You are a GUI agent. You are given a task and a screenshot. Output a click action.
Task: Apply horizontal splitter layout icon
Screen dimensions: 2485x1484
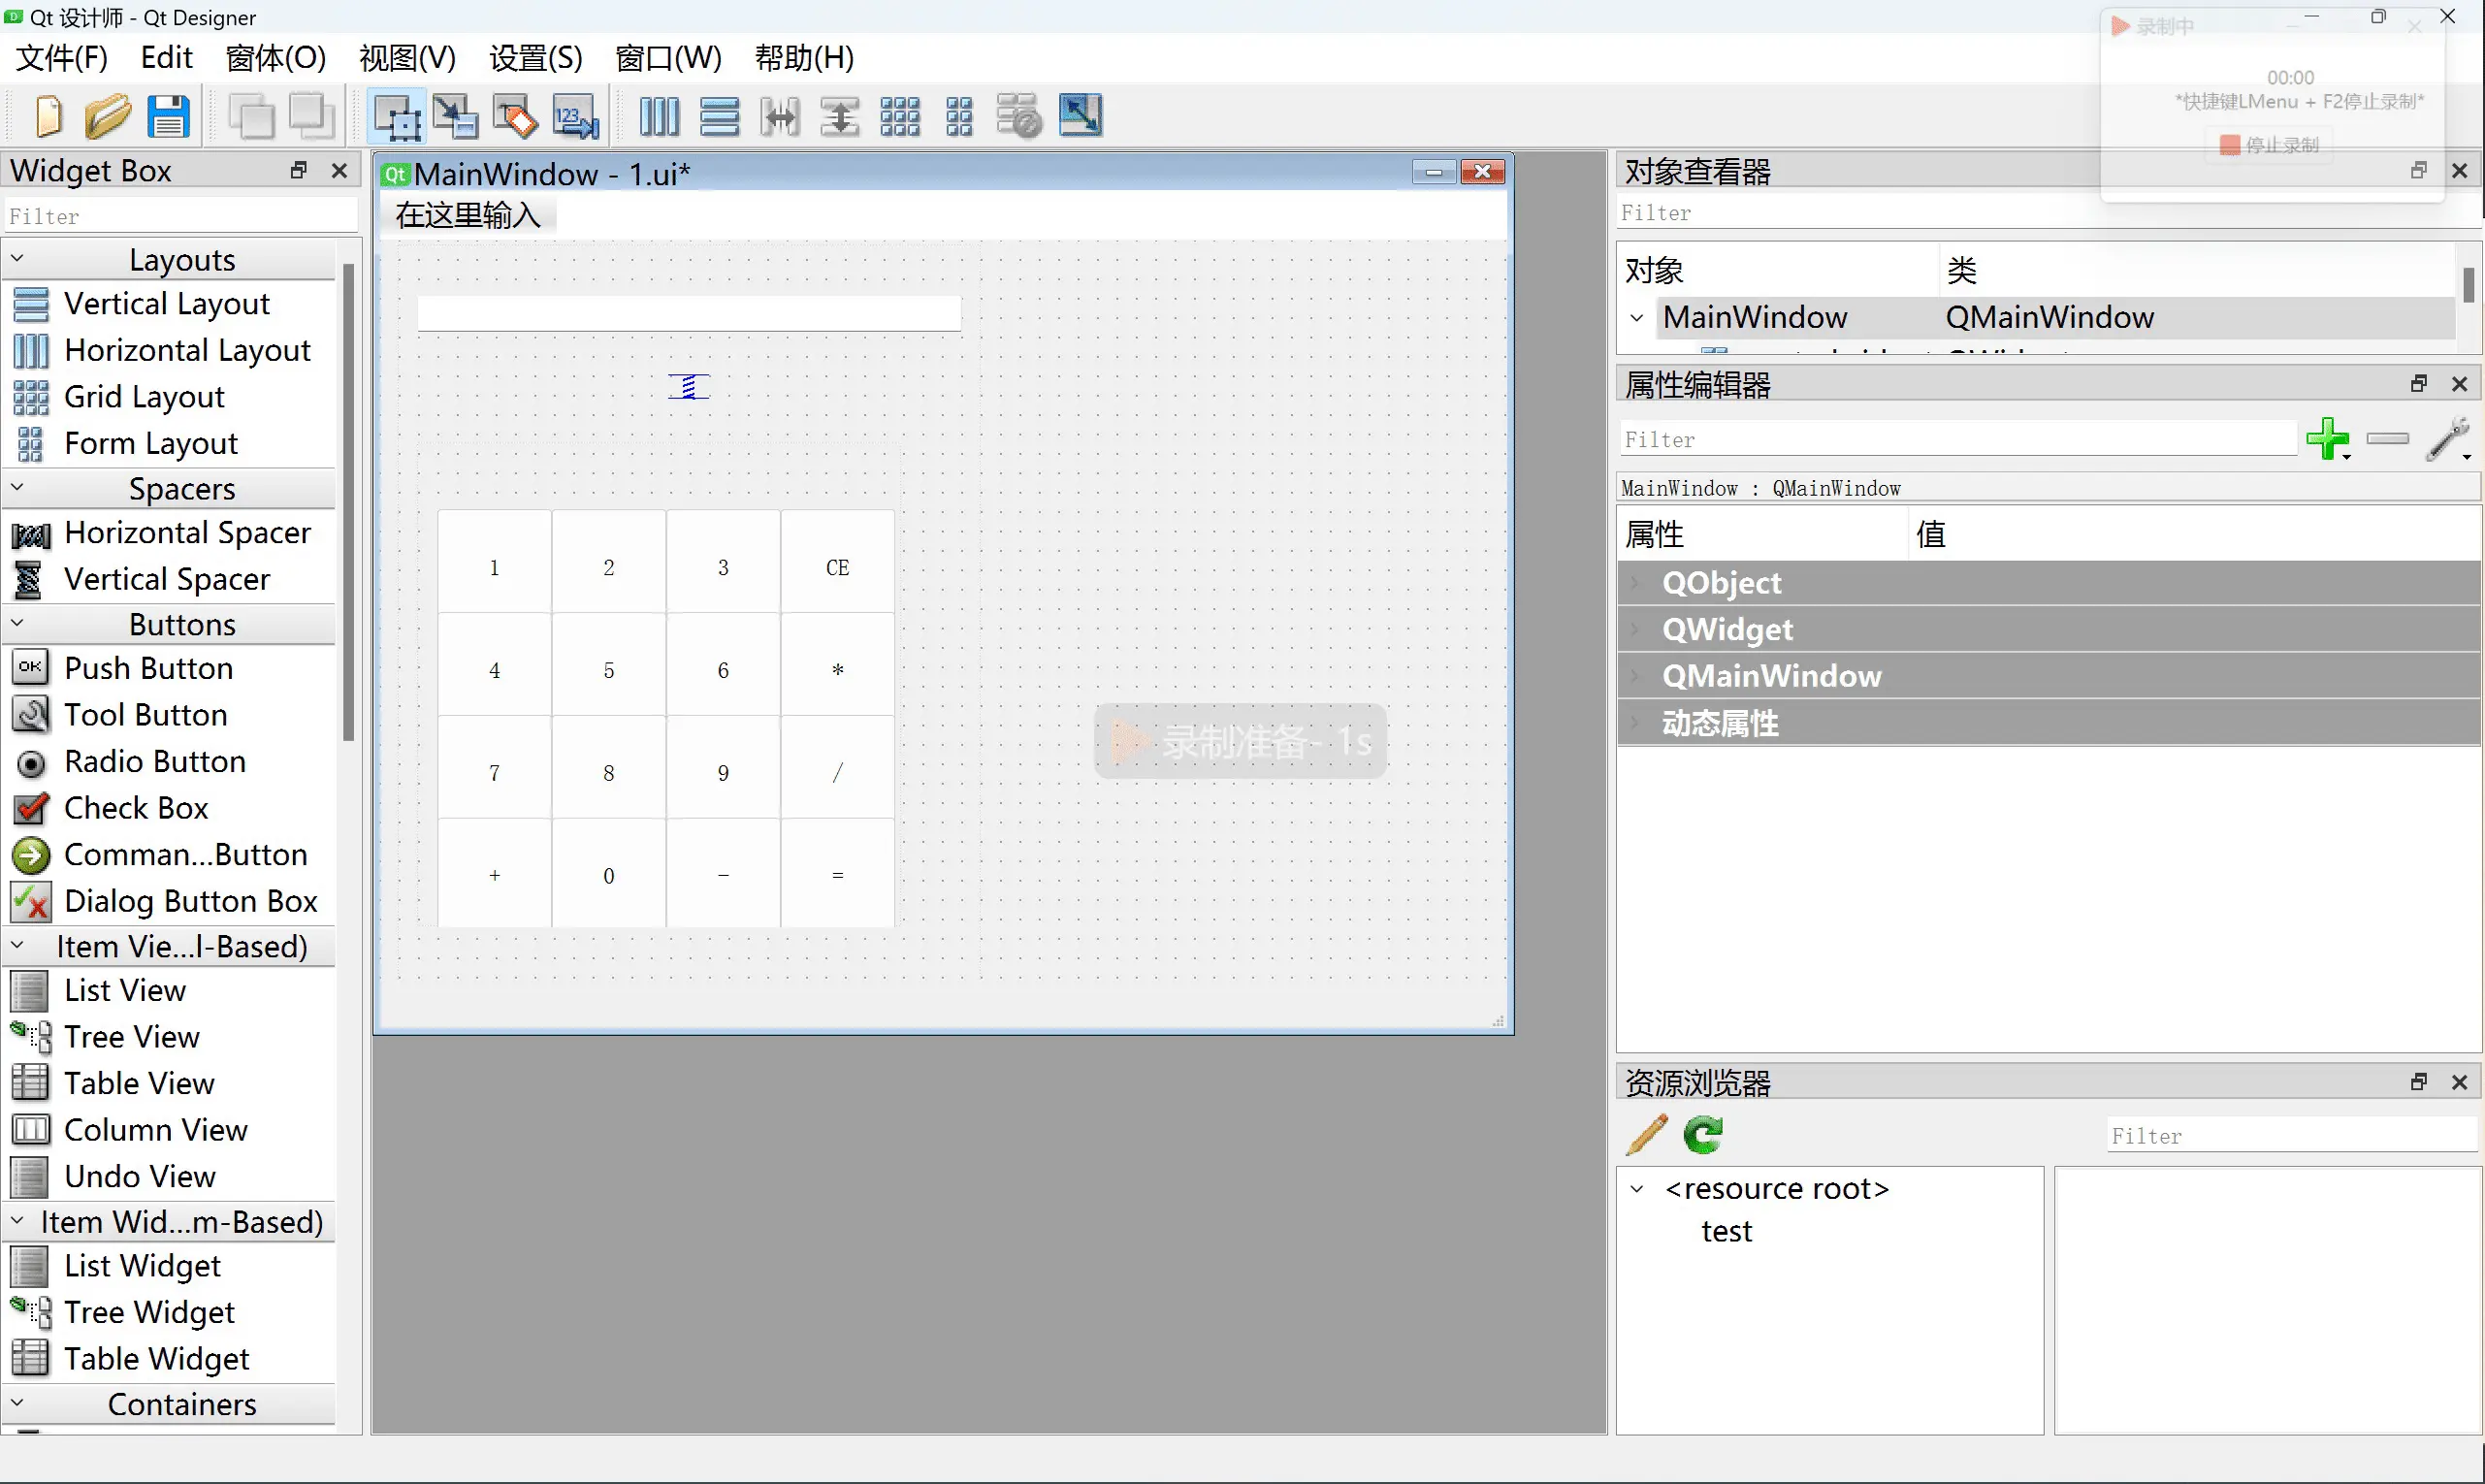[779, 116]
